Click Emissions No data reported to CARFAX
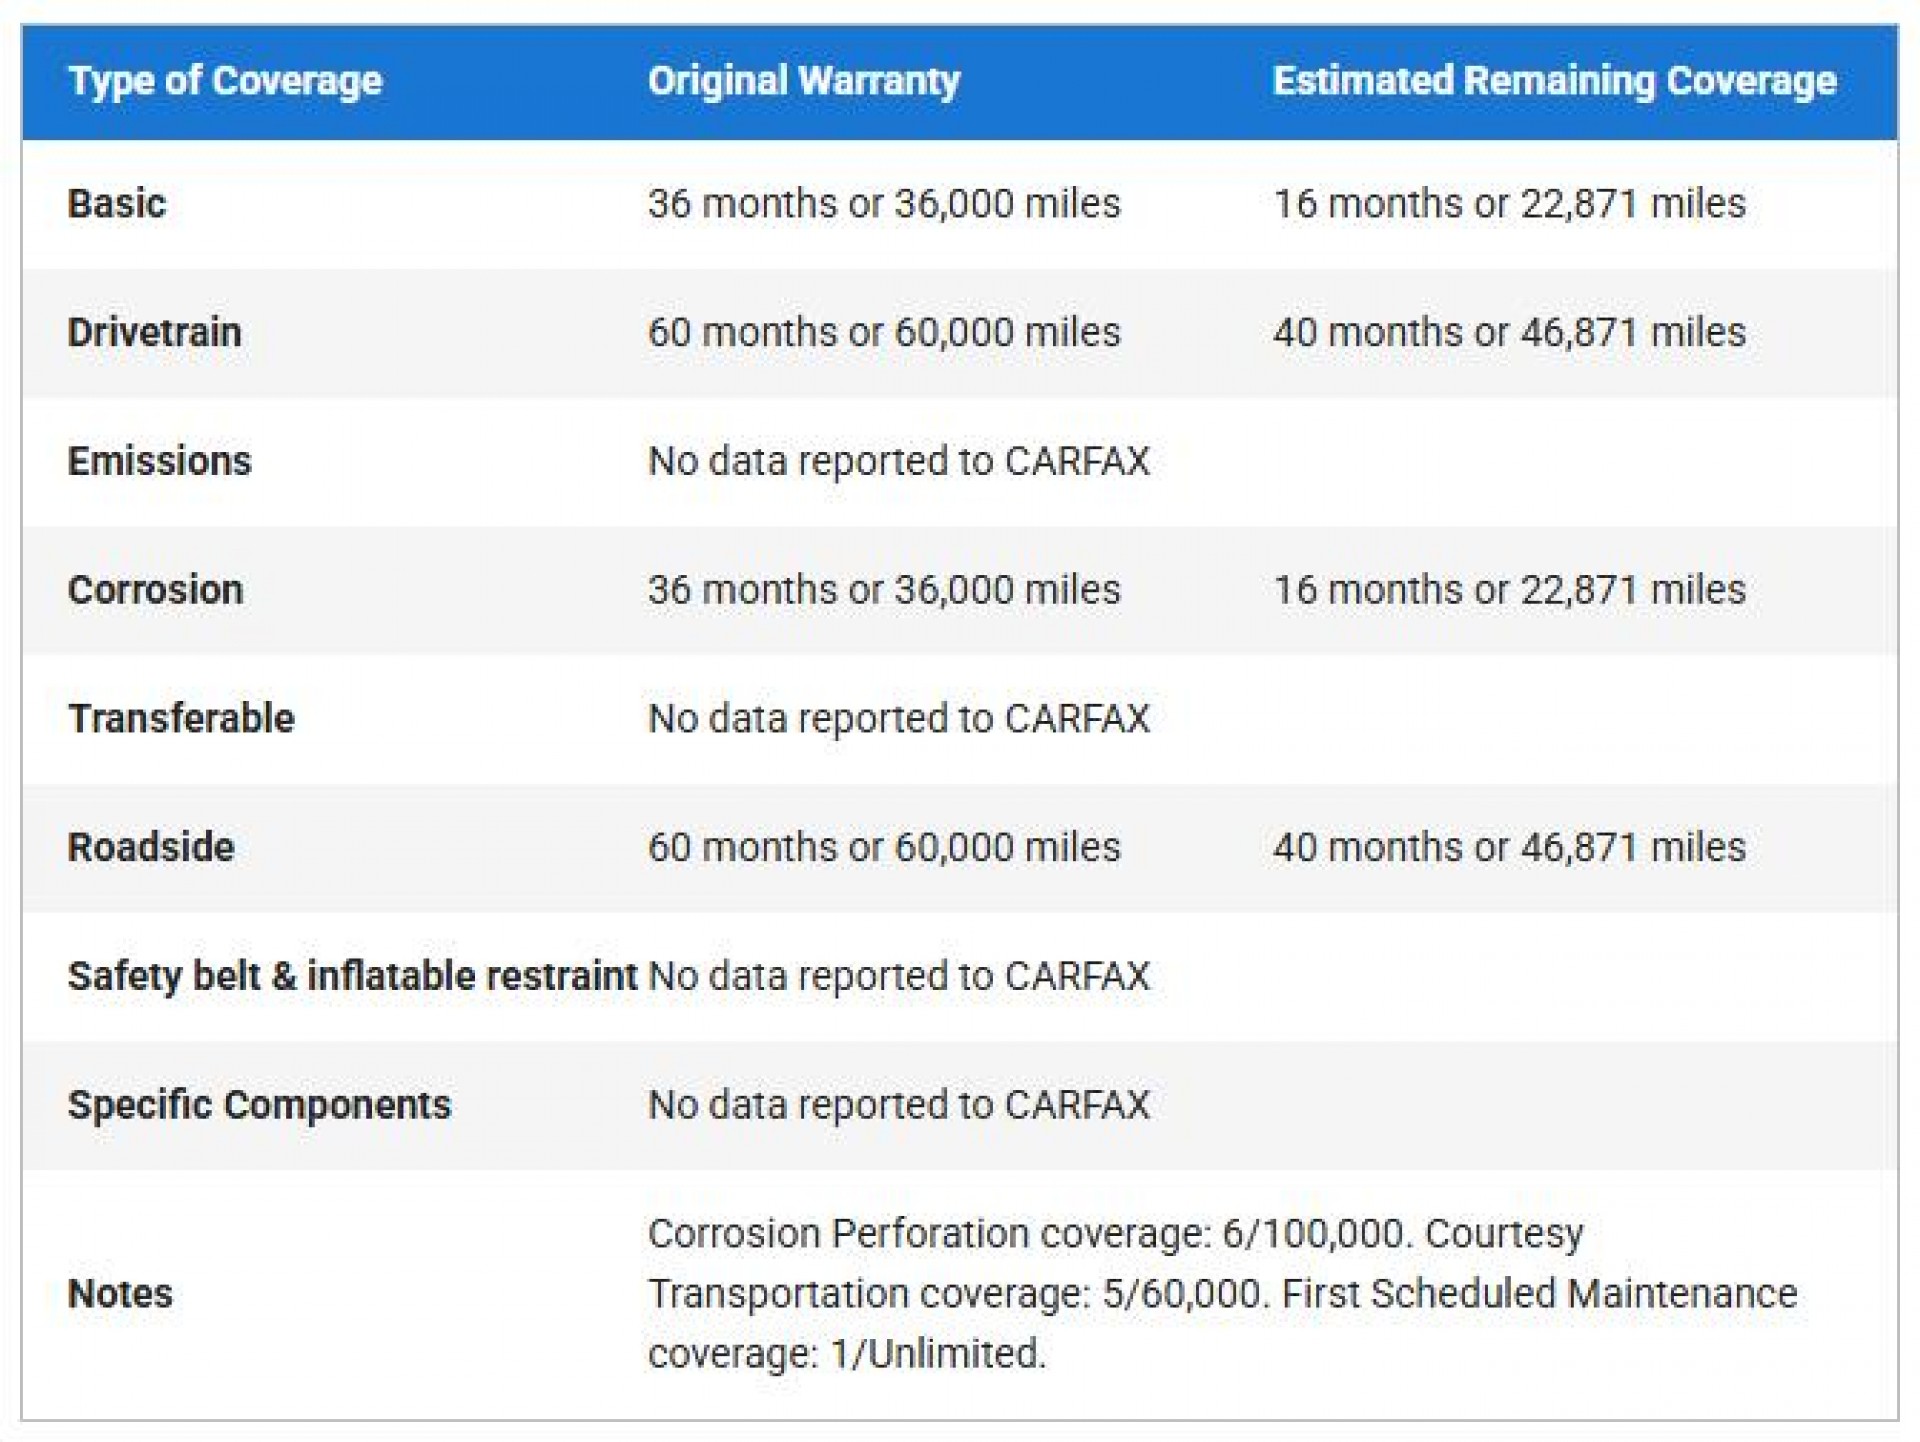Image resolution: width=1920 pixels, height=1442 pixels. 899,461
